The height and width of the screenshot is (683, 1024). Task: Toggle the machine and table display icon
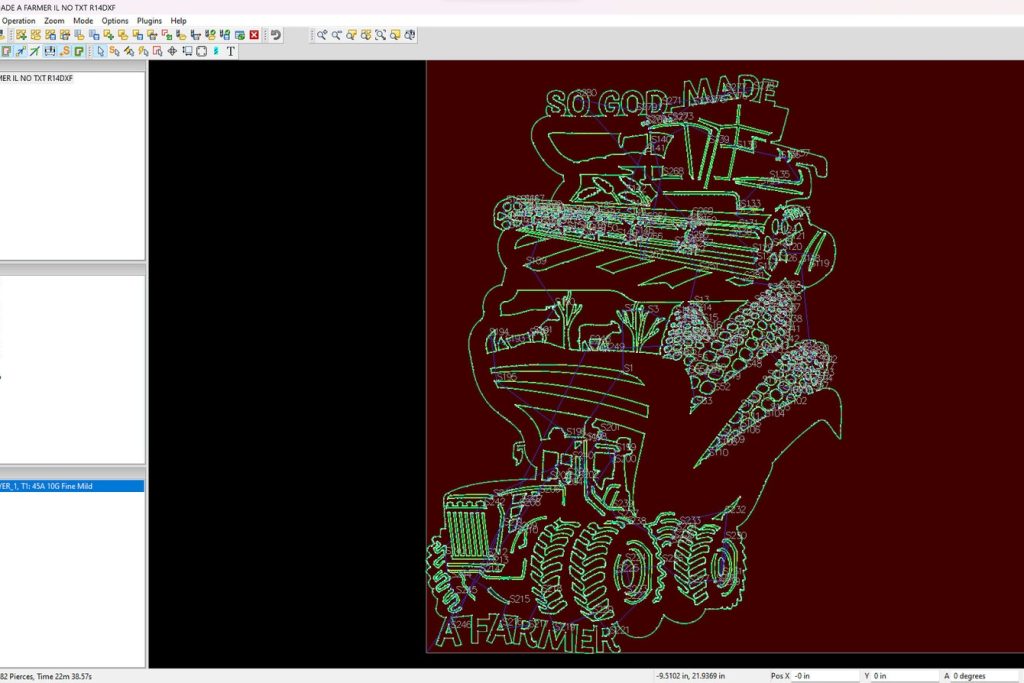[50, 51]
